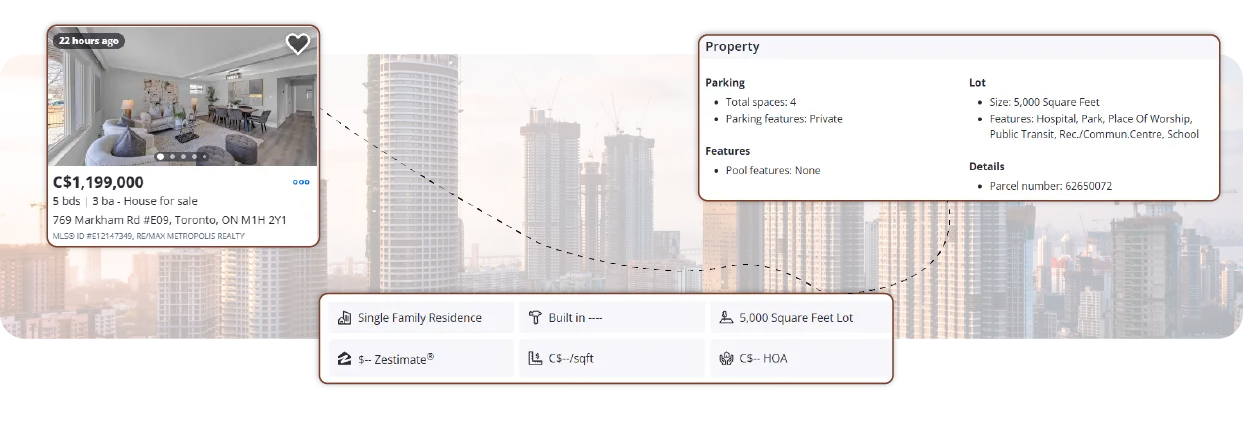Click the price per sqft icon

(x=535, y=358)
